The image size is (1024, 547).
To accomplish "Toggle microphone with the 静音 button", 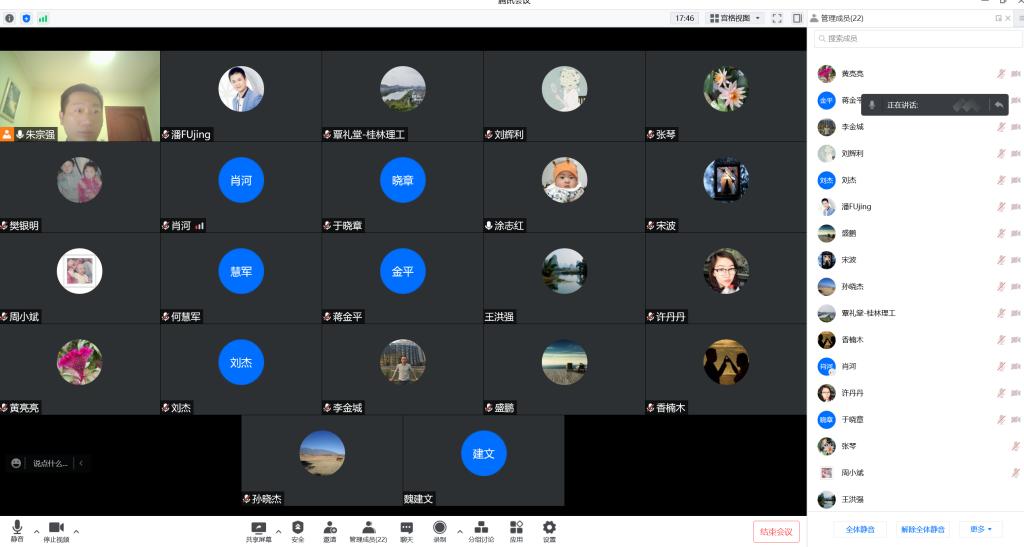I will point(17,530).
